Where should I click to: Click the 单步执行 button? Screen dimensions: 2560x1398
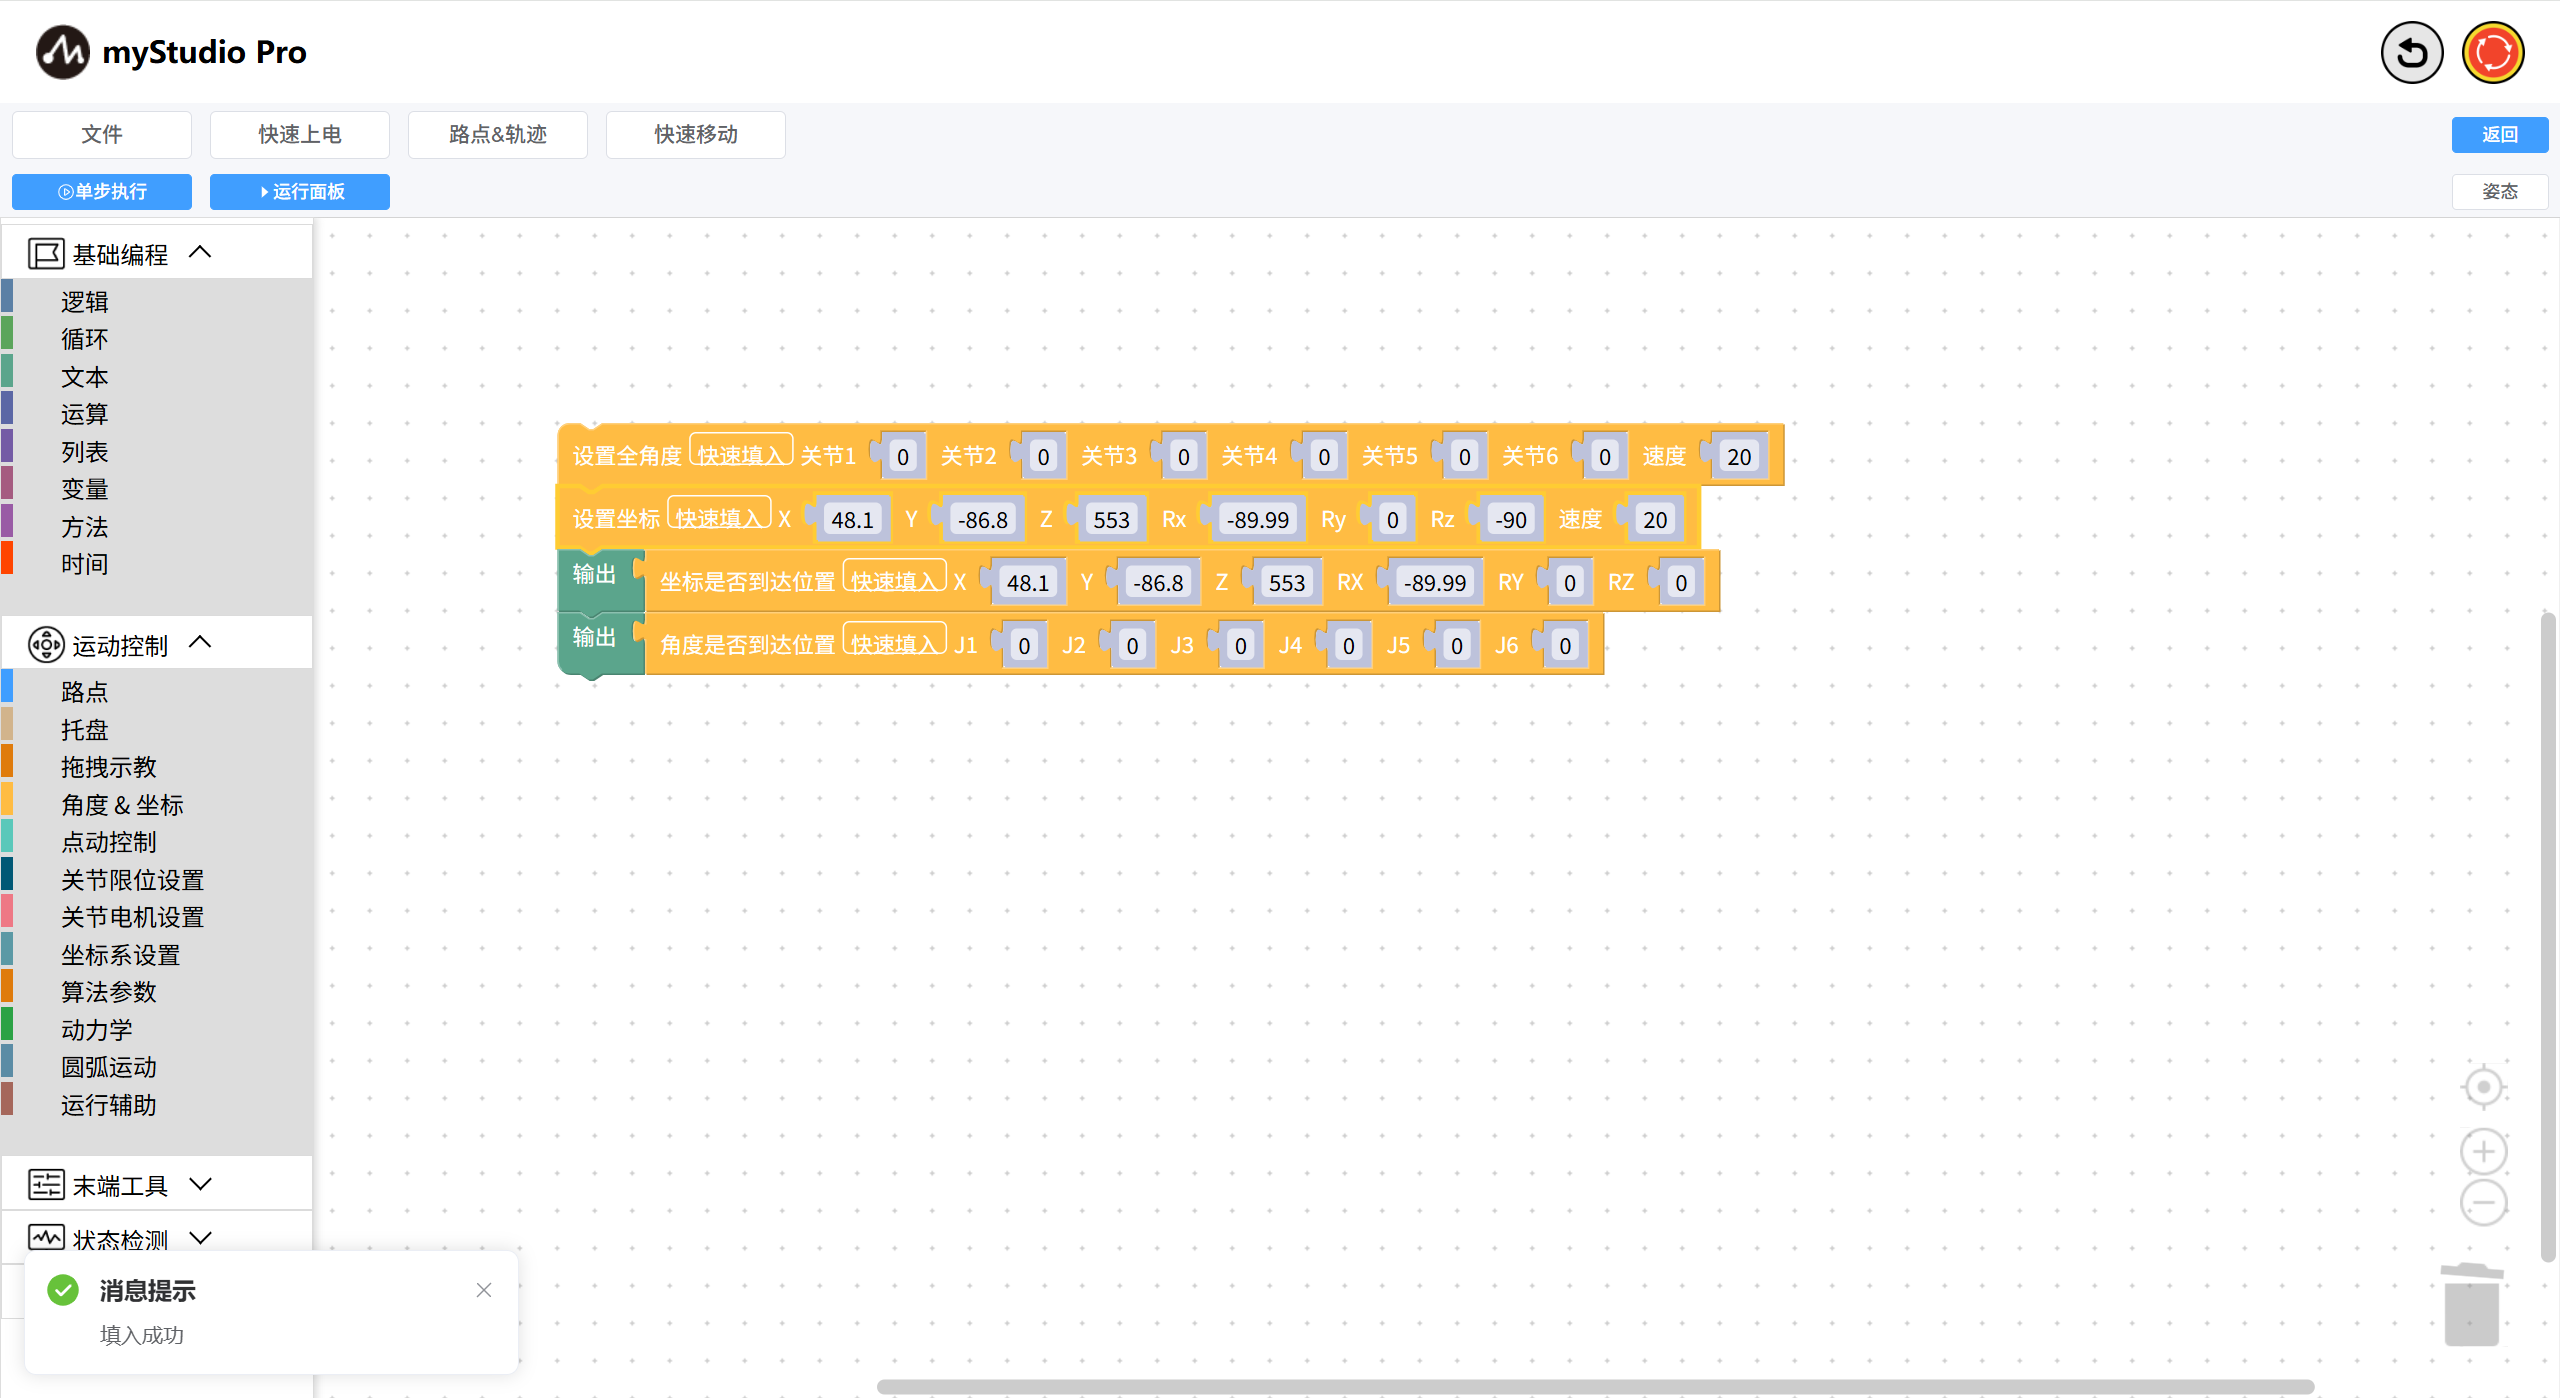pyautogui.click(x=101, y=192)
